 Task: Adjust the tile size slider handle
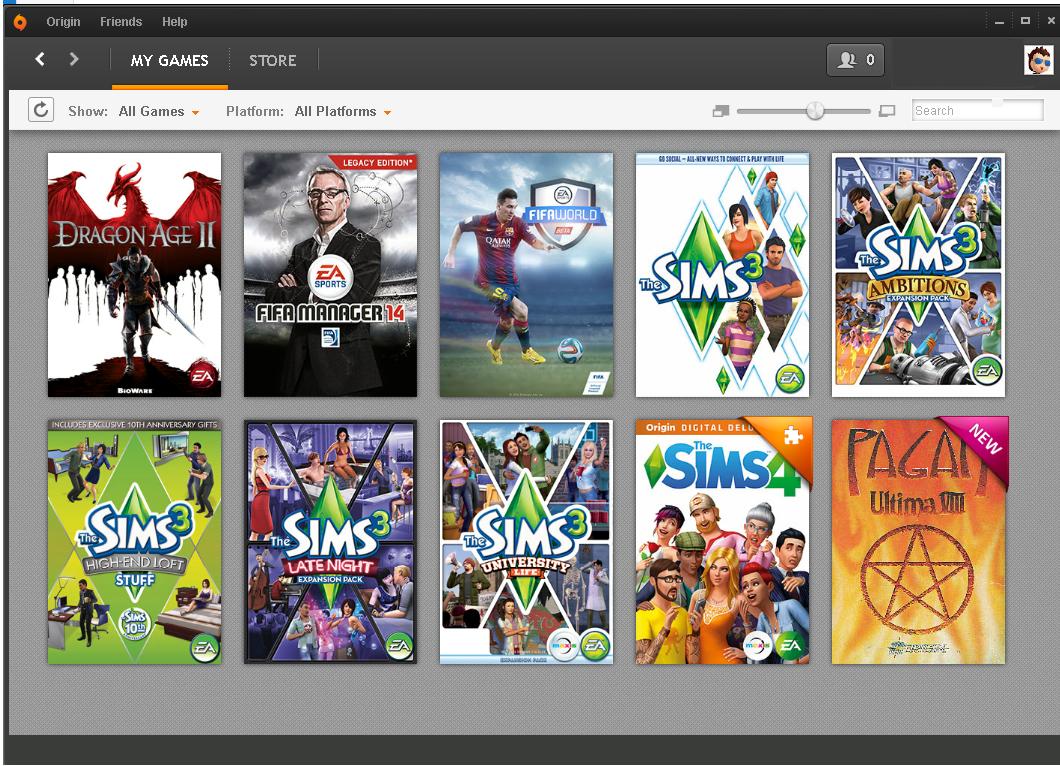[815, 111]
